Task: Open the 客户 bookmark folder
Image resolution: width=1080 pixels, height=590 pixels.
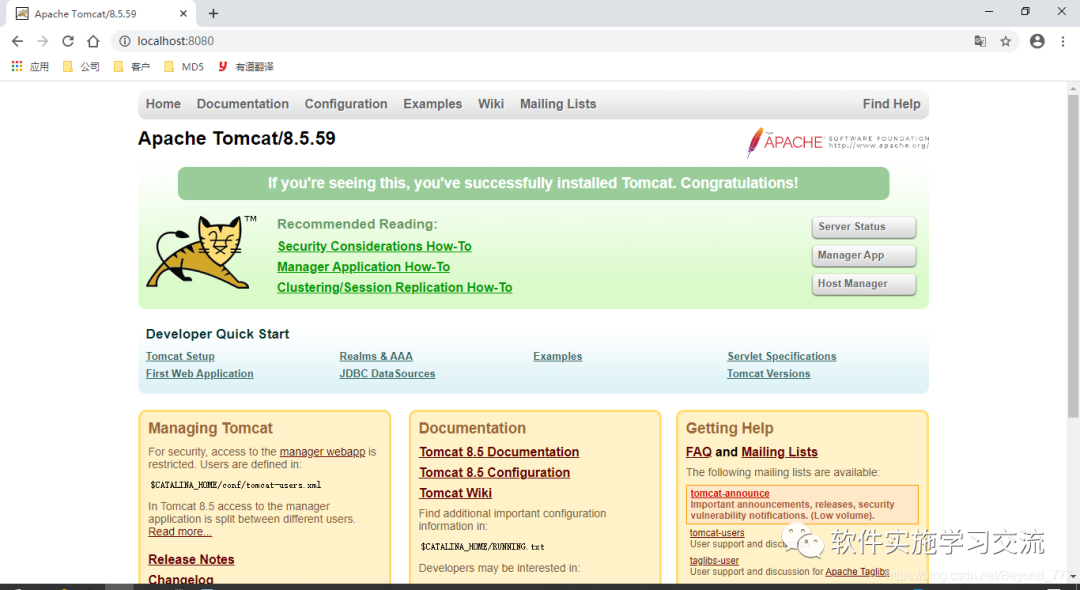Action: (x=132, y=67)
